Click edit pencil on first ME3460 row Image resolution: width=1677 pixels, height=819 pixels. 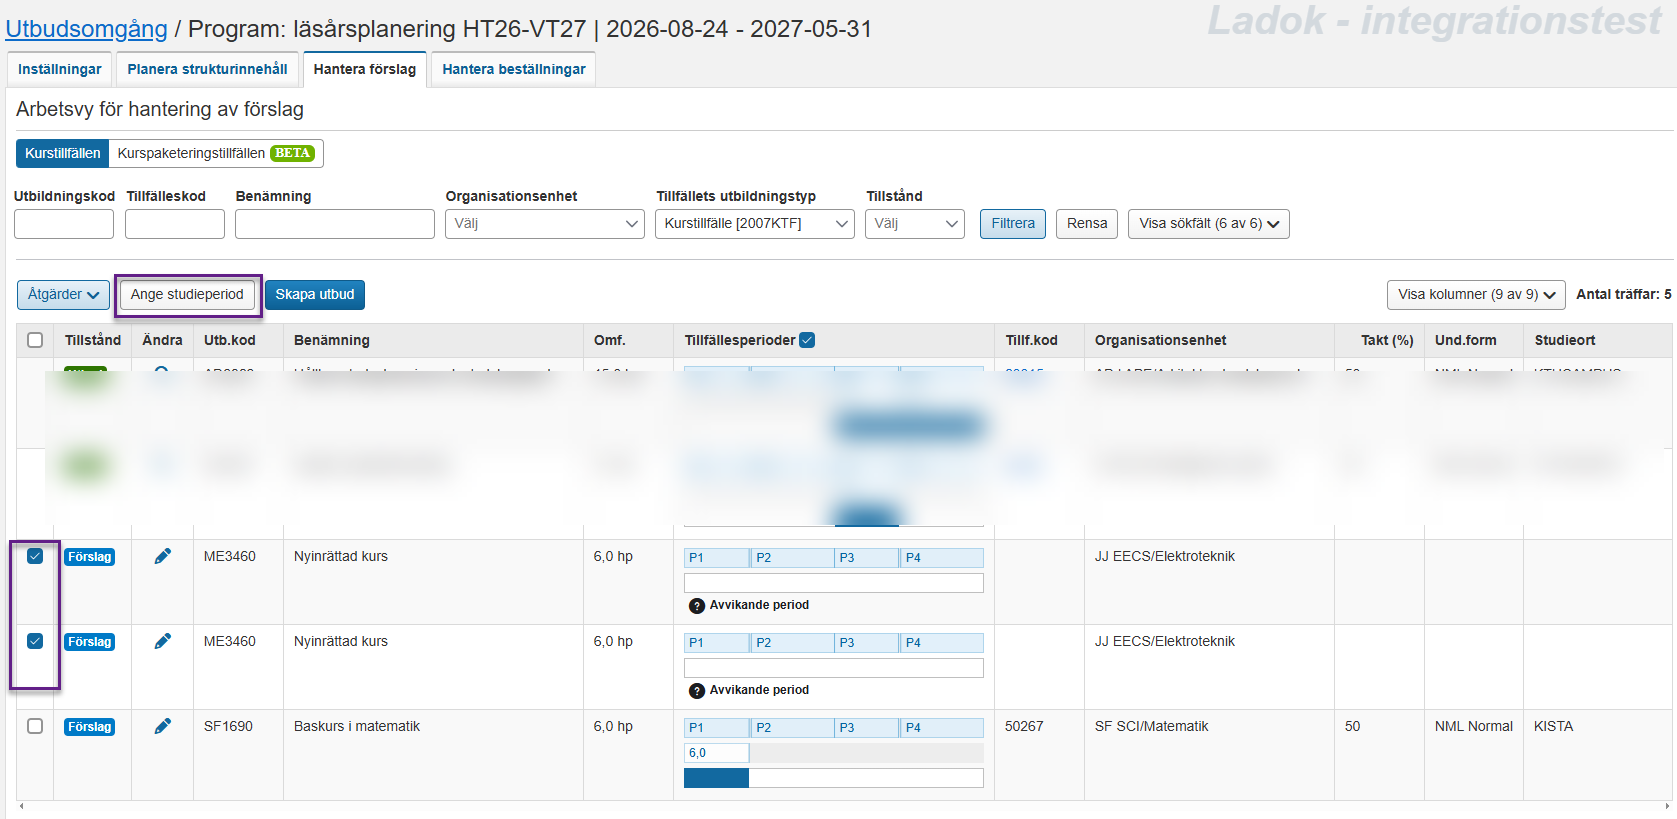pyautogui.click(x=162, y=556)
